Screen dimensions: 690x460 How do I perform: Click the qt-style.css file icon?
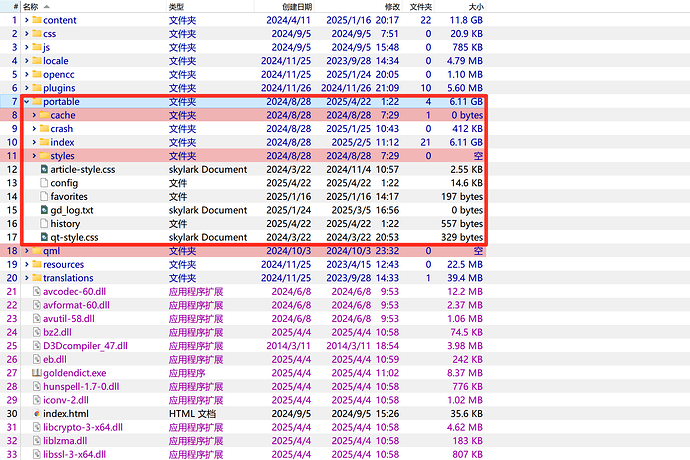44,237
